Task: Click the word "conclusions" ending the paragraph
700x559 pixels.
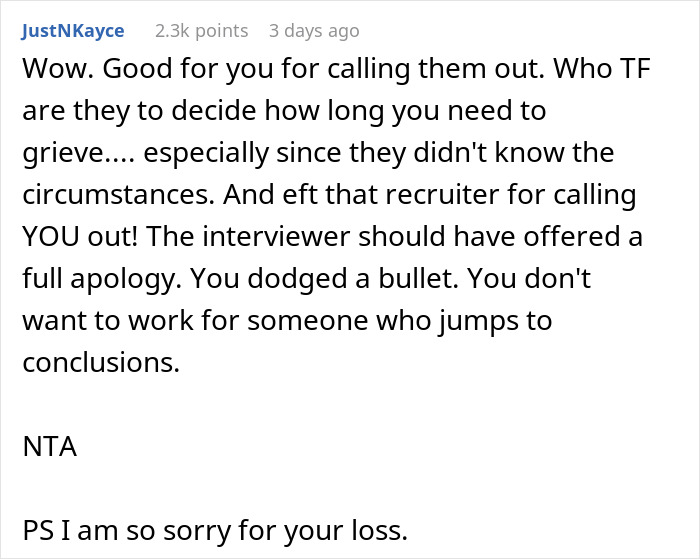Action: coord(99,363)
